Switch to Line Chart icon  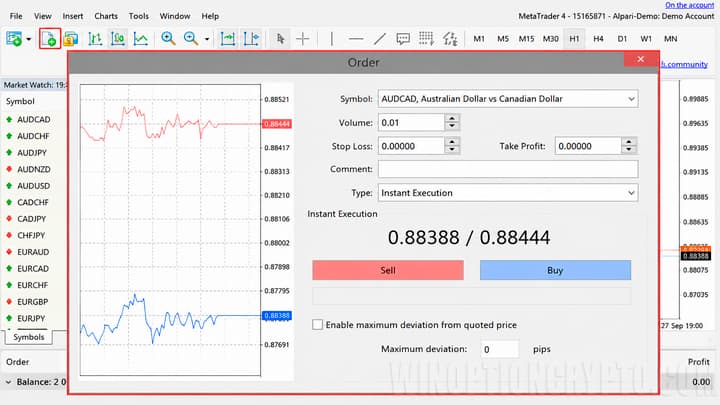[x=141, y=39]
